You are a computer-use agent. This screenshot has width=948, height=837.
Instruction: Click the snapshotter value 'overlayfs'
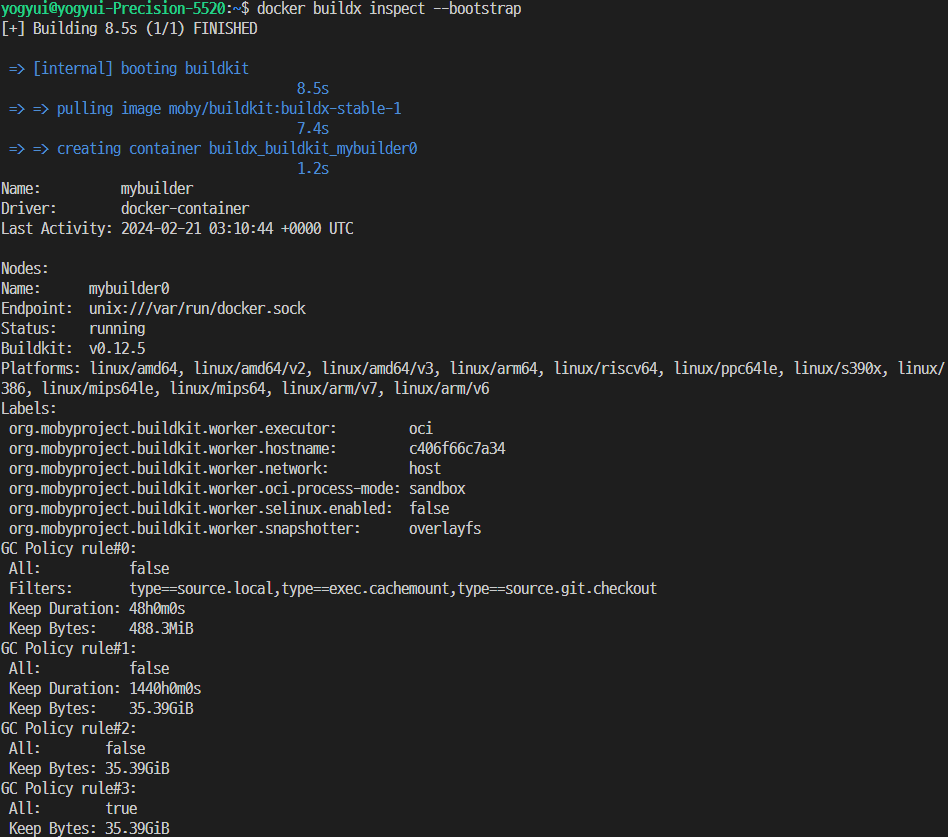pyautogui.click(x=445, y=528)
